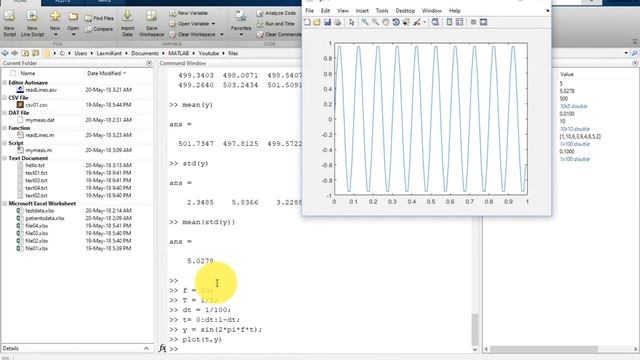Click the Show Plot Tools icon
The image size is (640, 360).
[x=483, y=22]
